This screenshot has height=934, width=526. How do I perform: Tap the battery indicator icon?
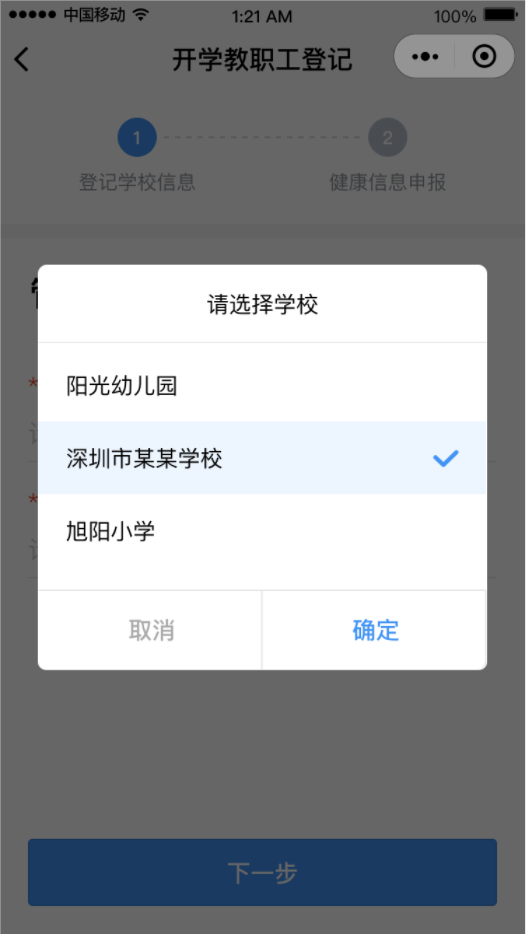[x=500, y=15]
